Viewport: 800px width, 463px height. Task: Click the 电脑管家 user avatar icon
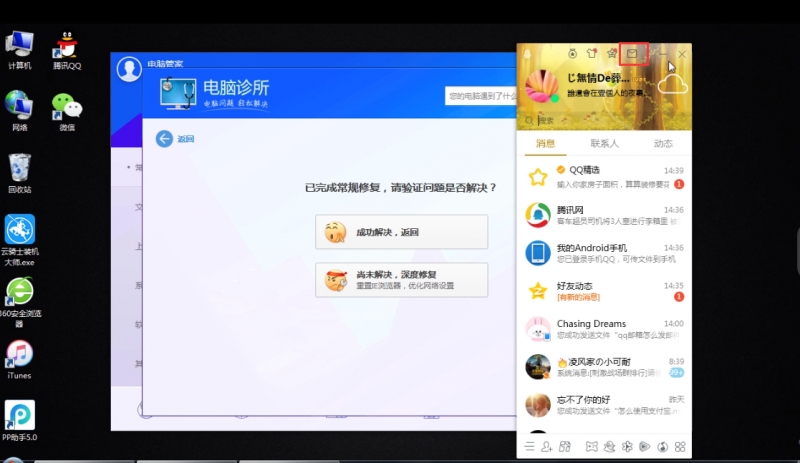[x=129, y=69]
